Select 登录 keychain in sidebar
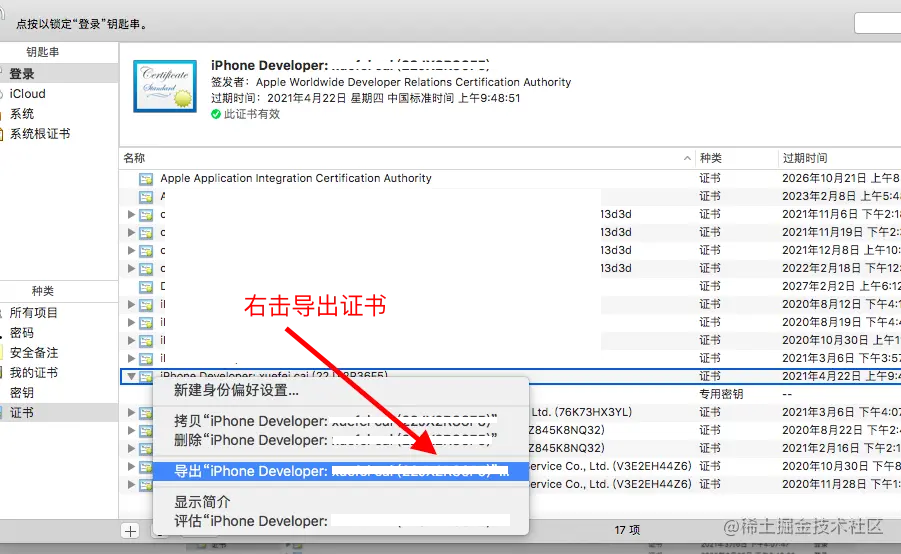The height and width of the screenshot is (554, 901). tap(59, 74)
